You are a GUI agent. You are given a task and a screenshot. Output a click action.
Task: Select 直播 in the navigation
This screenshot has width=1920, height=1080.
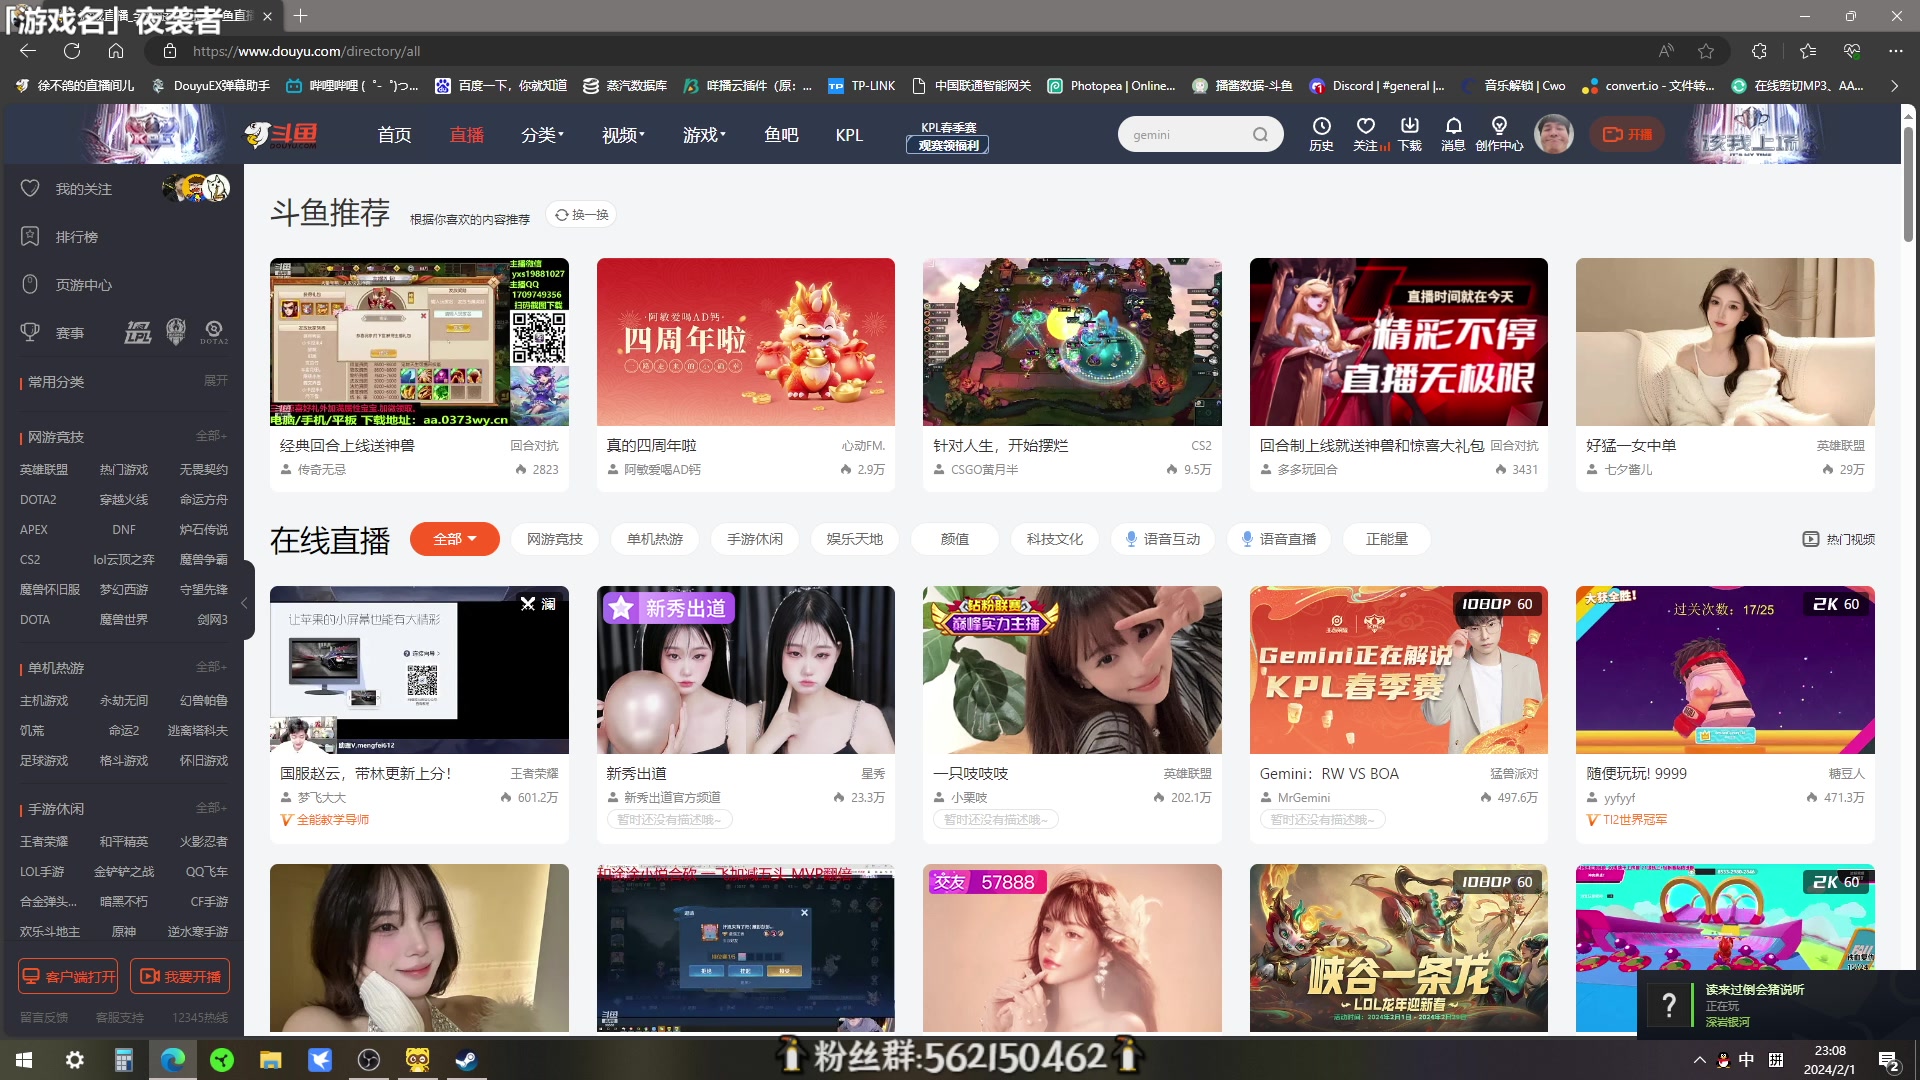466,135
